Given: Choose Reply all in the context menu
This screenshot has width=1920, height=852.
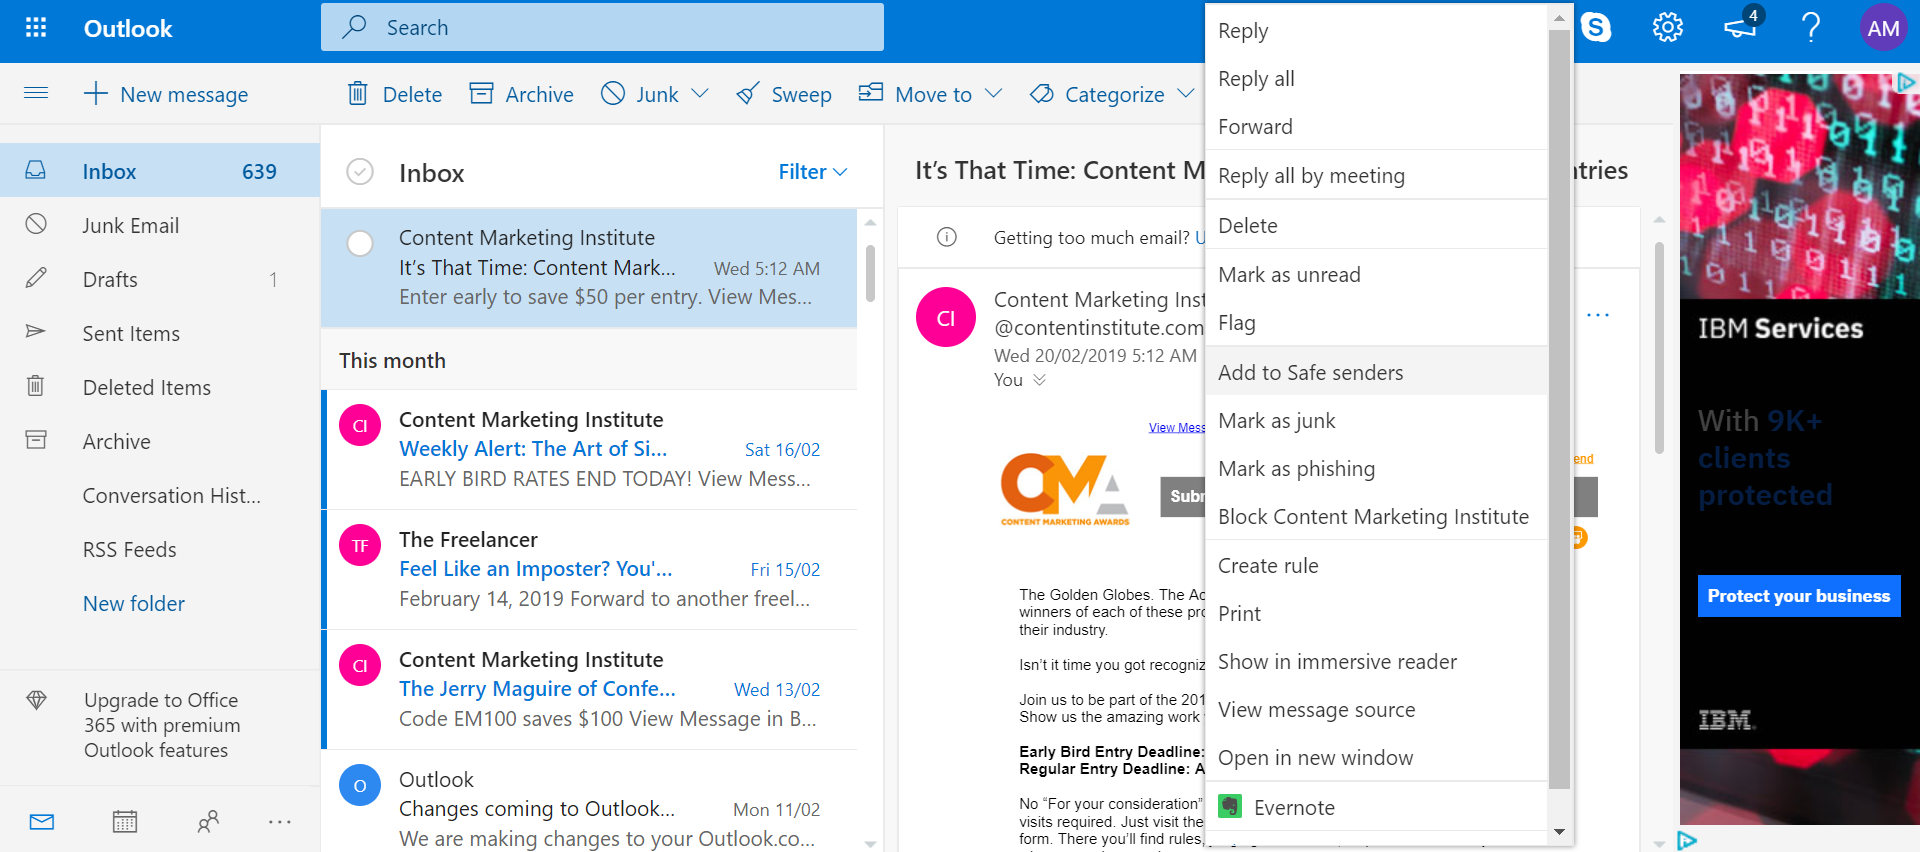Looking at the screenshot, I should click(1376, 79).
